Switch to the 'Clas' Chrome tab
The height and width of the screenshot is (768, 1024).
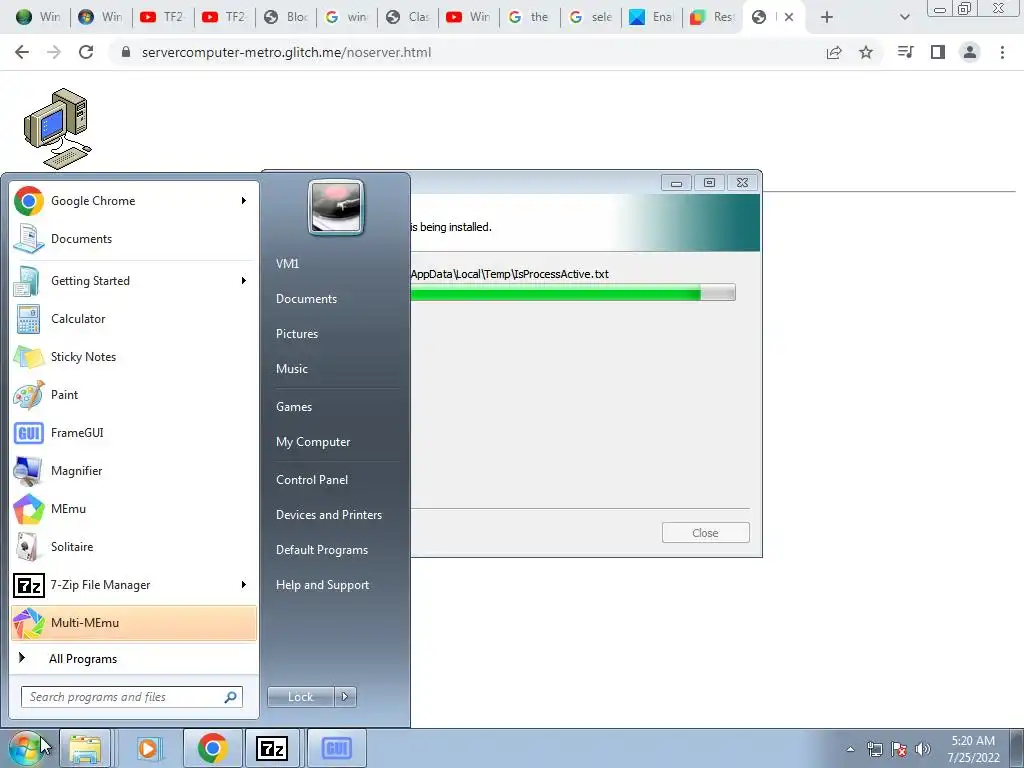click(x=408, y=17)
